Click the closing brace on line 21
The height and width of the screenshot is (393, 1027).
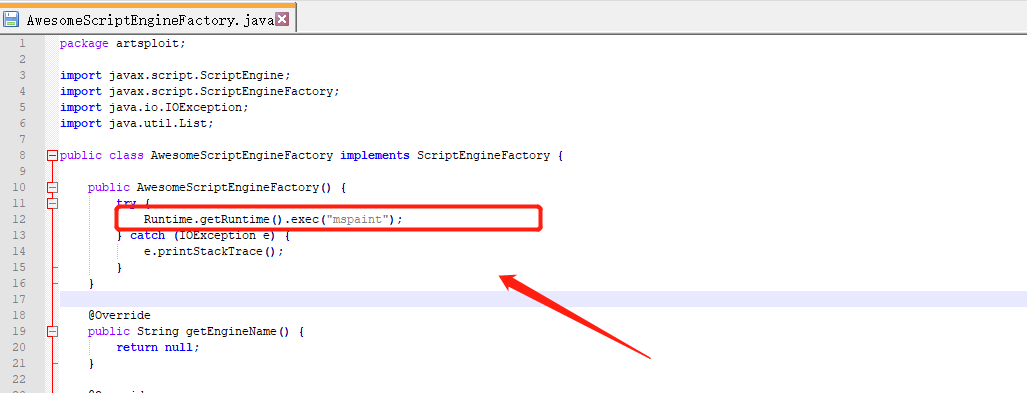tap(91, 364)
